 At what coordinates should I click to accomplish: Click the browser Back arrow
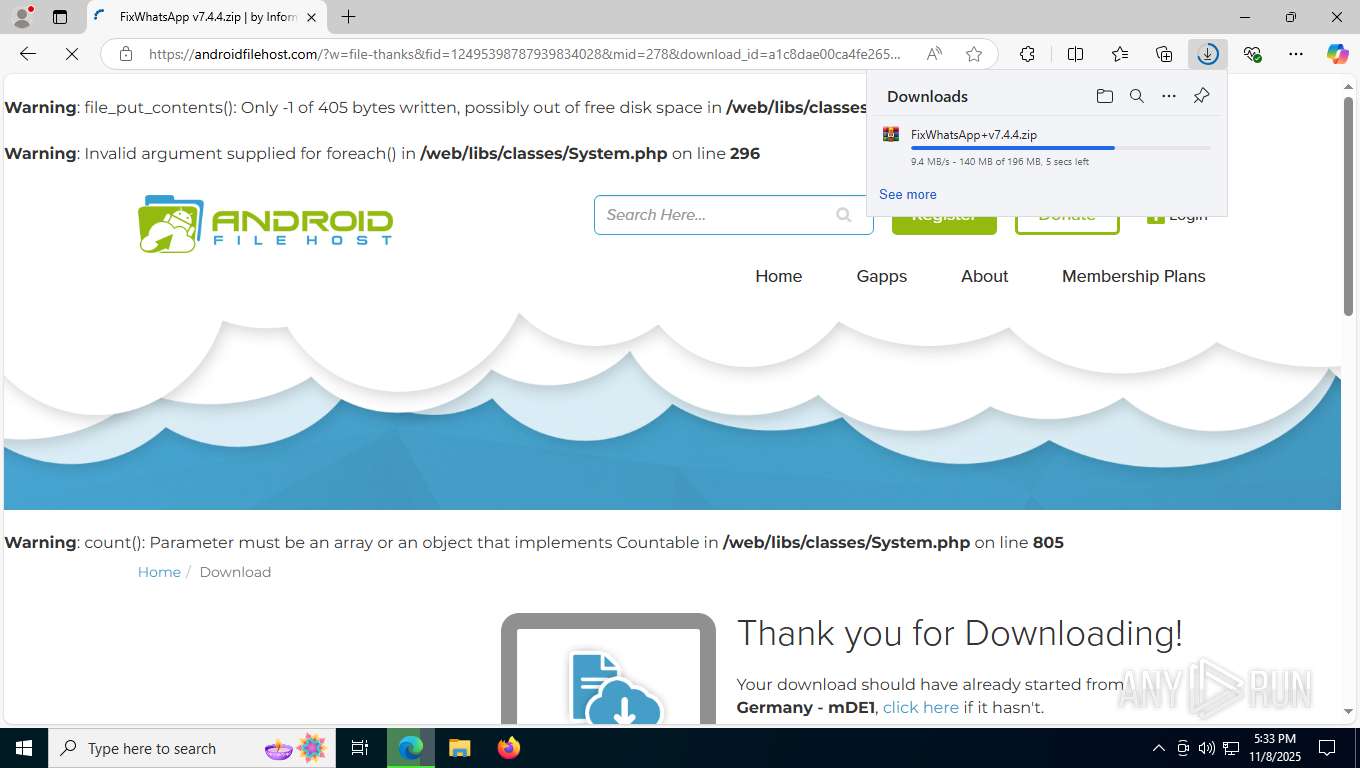28,54
